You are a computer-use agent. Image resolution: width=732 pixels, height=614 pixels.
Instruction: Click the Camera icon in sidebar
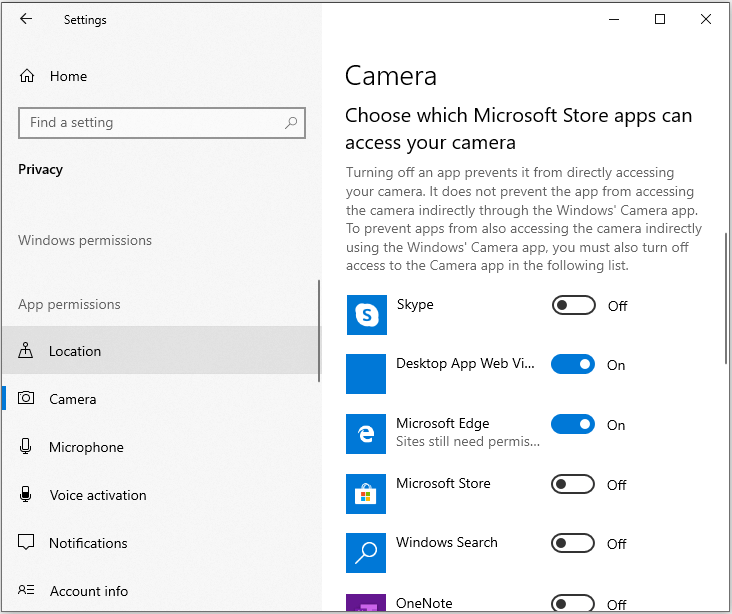point(26,398)
